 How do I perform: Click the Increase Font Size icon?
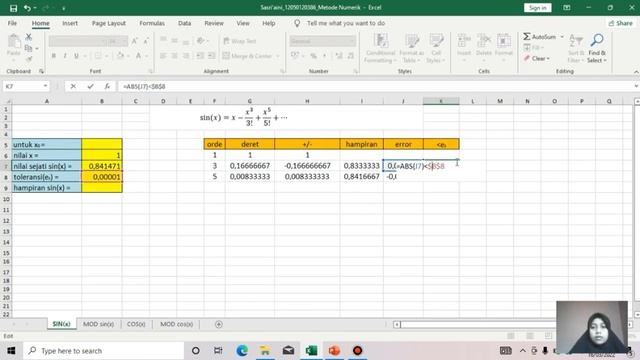134,41
